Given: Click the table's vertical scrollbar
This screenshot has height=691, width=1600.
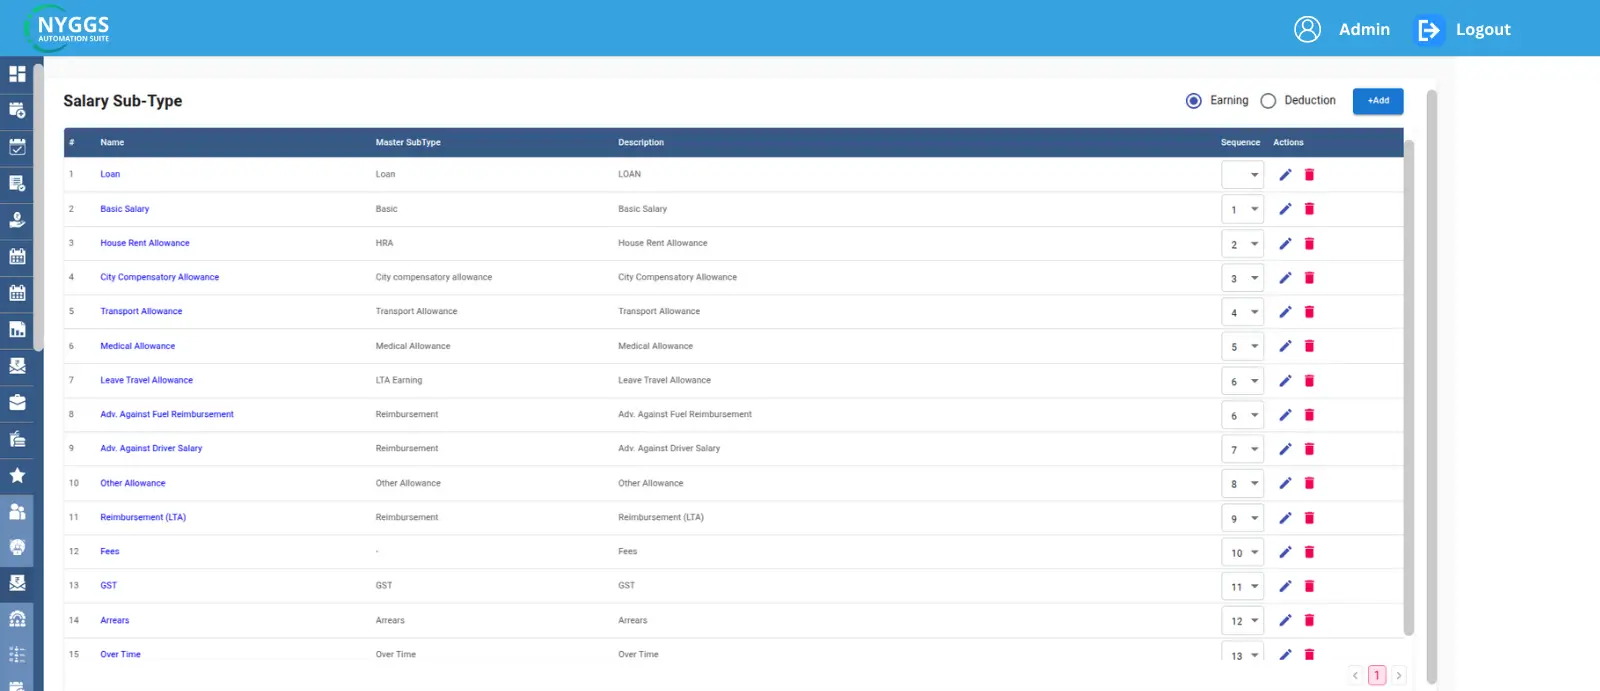Looking at the screenshot, I should coord(1409,387).
